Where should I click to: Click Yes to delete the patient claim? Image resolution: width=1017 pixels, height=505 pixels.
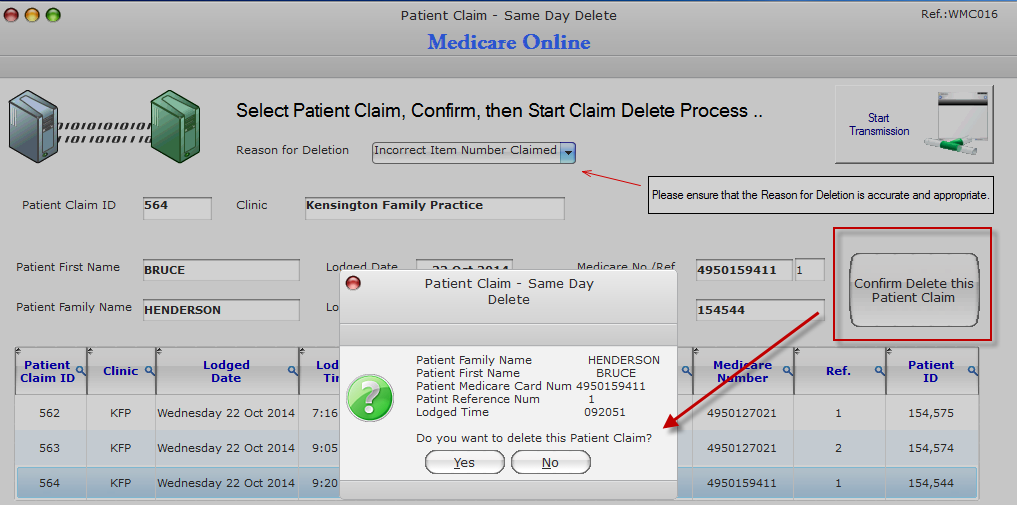tap(464, 462)
